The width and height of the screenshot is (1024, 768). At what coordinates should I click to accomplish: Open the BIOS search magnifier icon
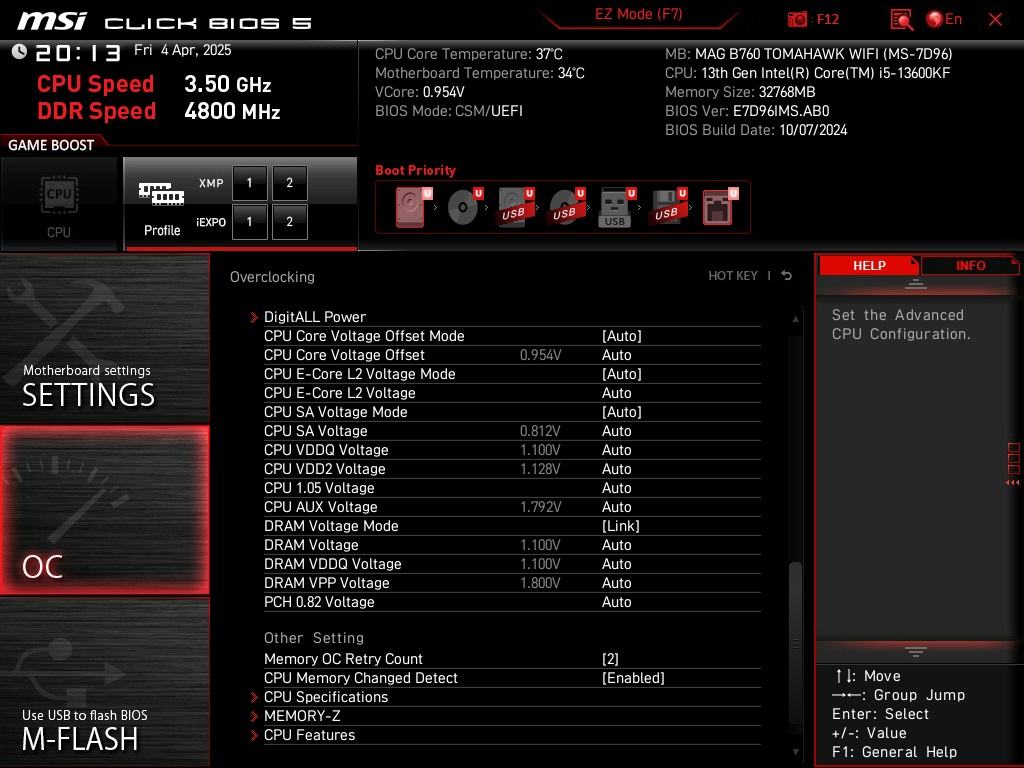pos(901,20)
